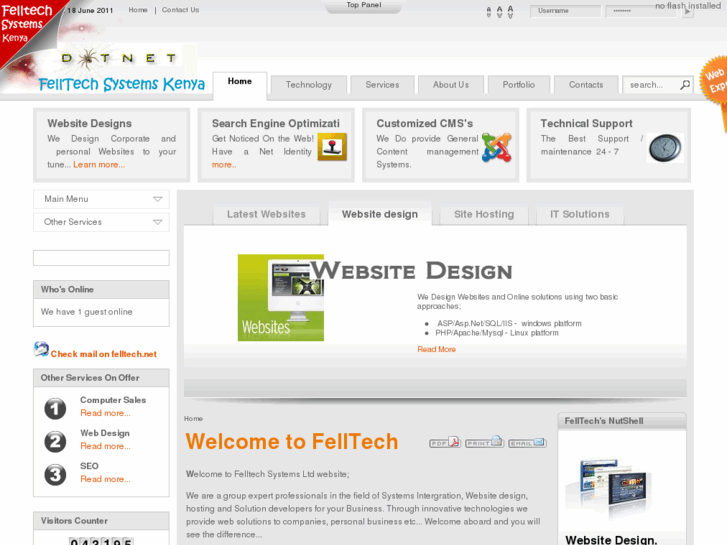Click Learn more in Website Designs box
The width and height of the screenshot is (727, 545).
[99, 165]
